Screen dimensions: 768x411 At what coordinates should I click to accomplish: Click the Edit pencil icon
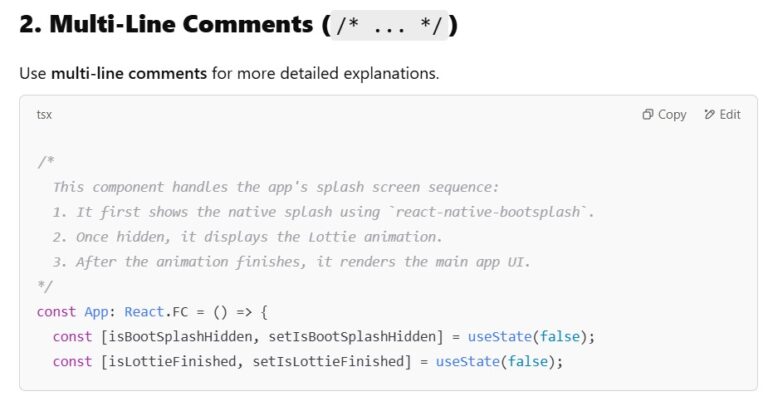pyautogui.click(x=710, y=115)
